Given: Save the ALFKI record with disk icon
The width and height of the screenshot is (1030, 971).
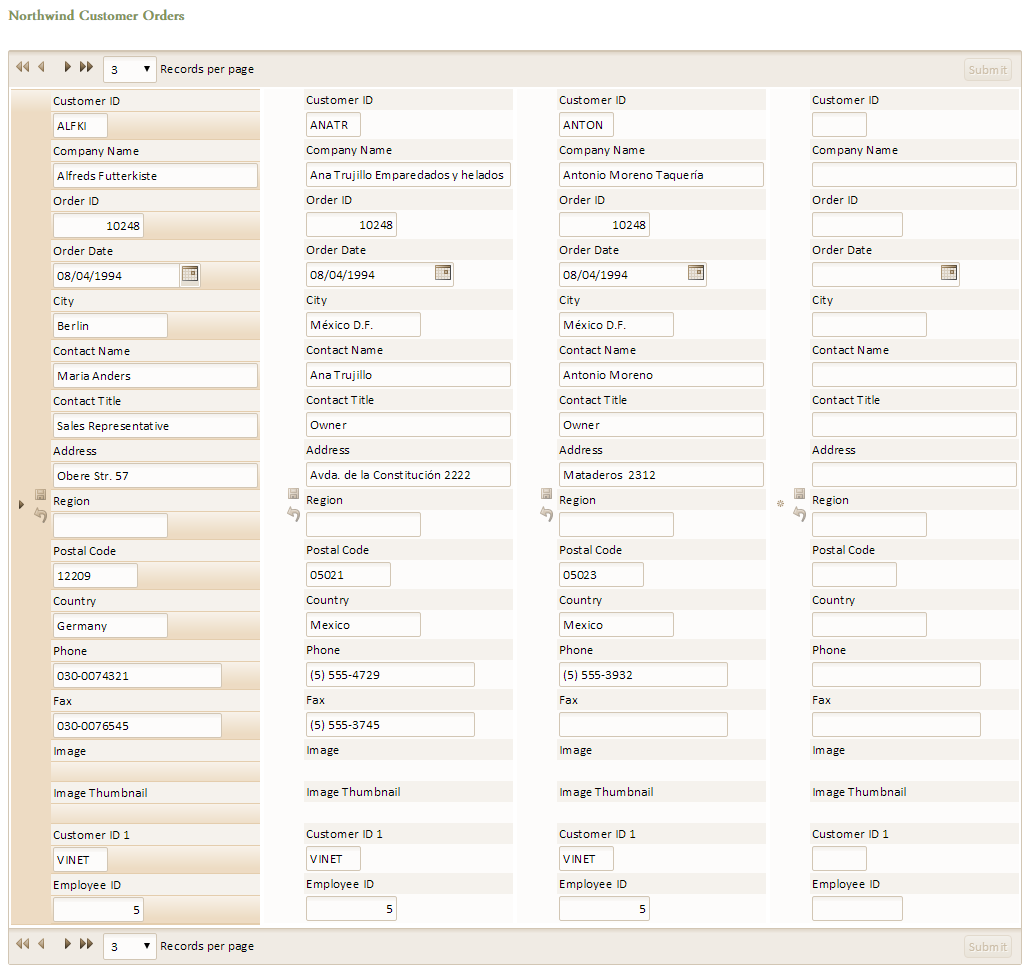Looking at the screenshot, I should click(41, 495).
